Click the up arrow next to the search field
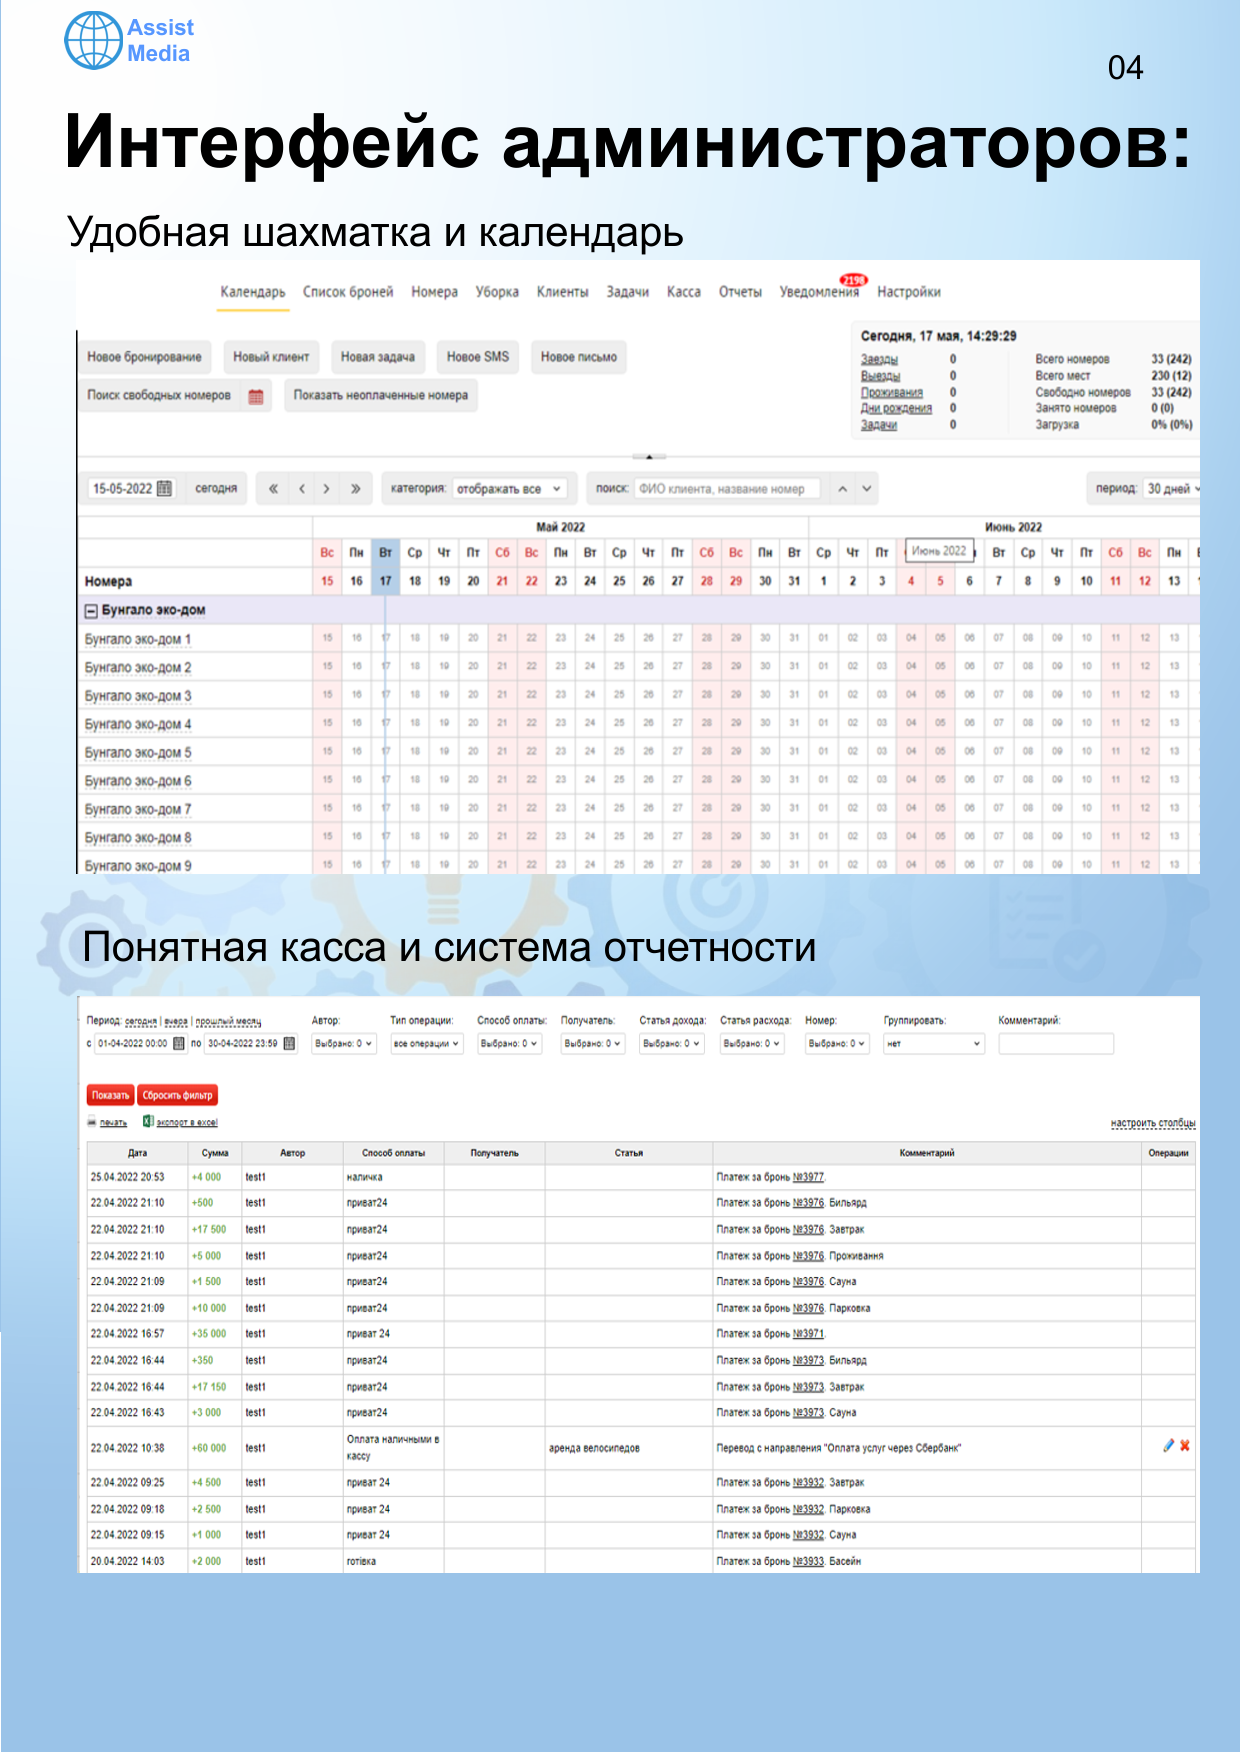1240x1754 pixels. coord(843,489)
